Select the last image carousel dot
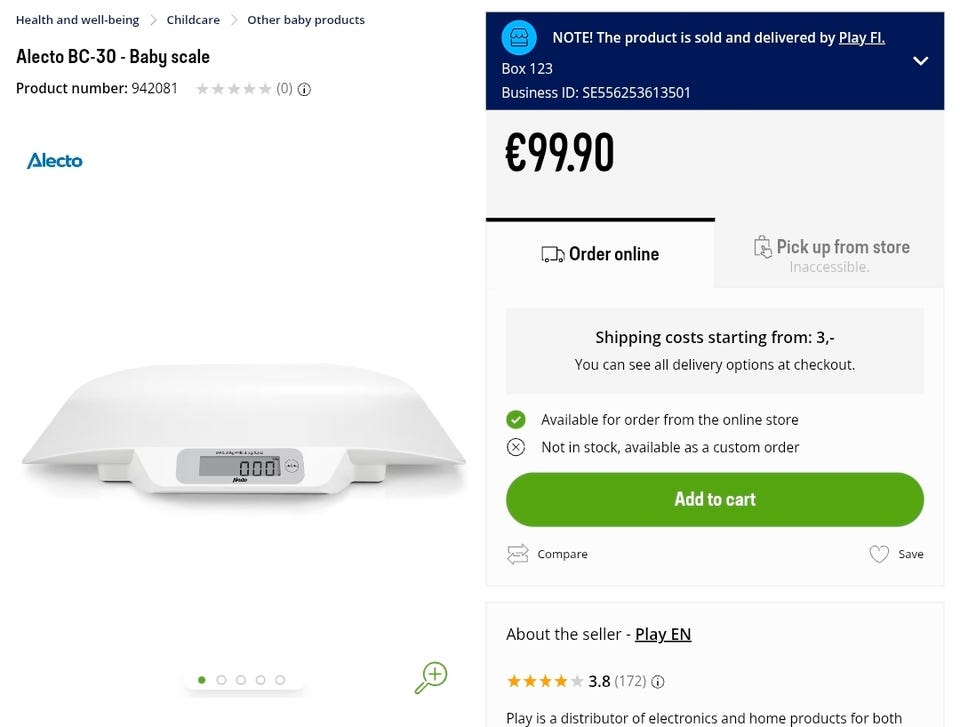The image size is (960, 727). 280,680
